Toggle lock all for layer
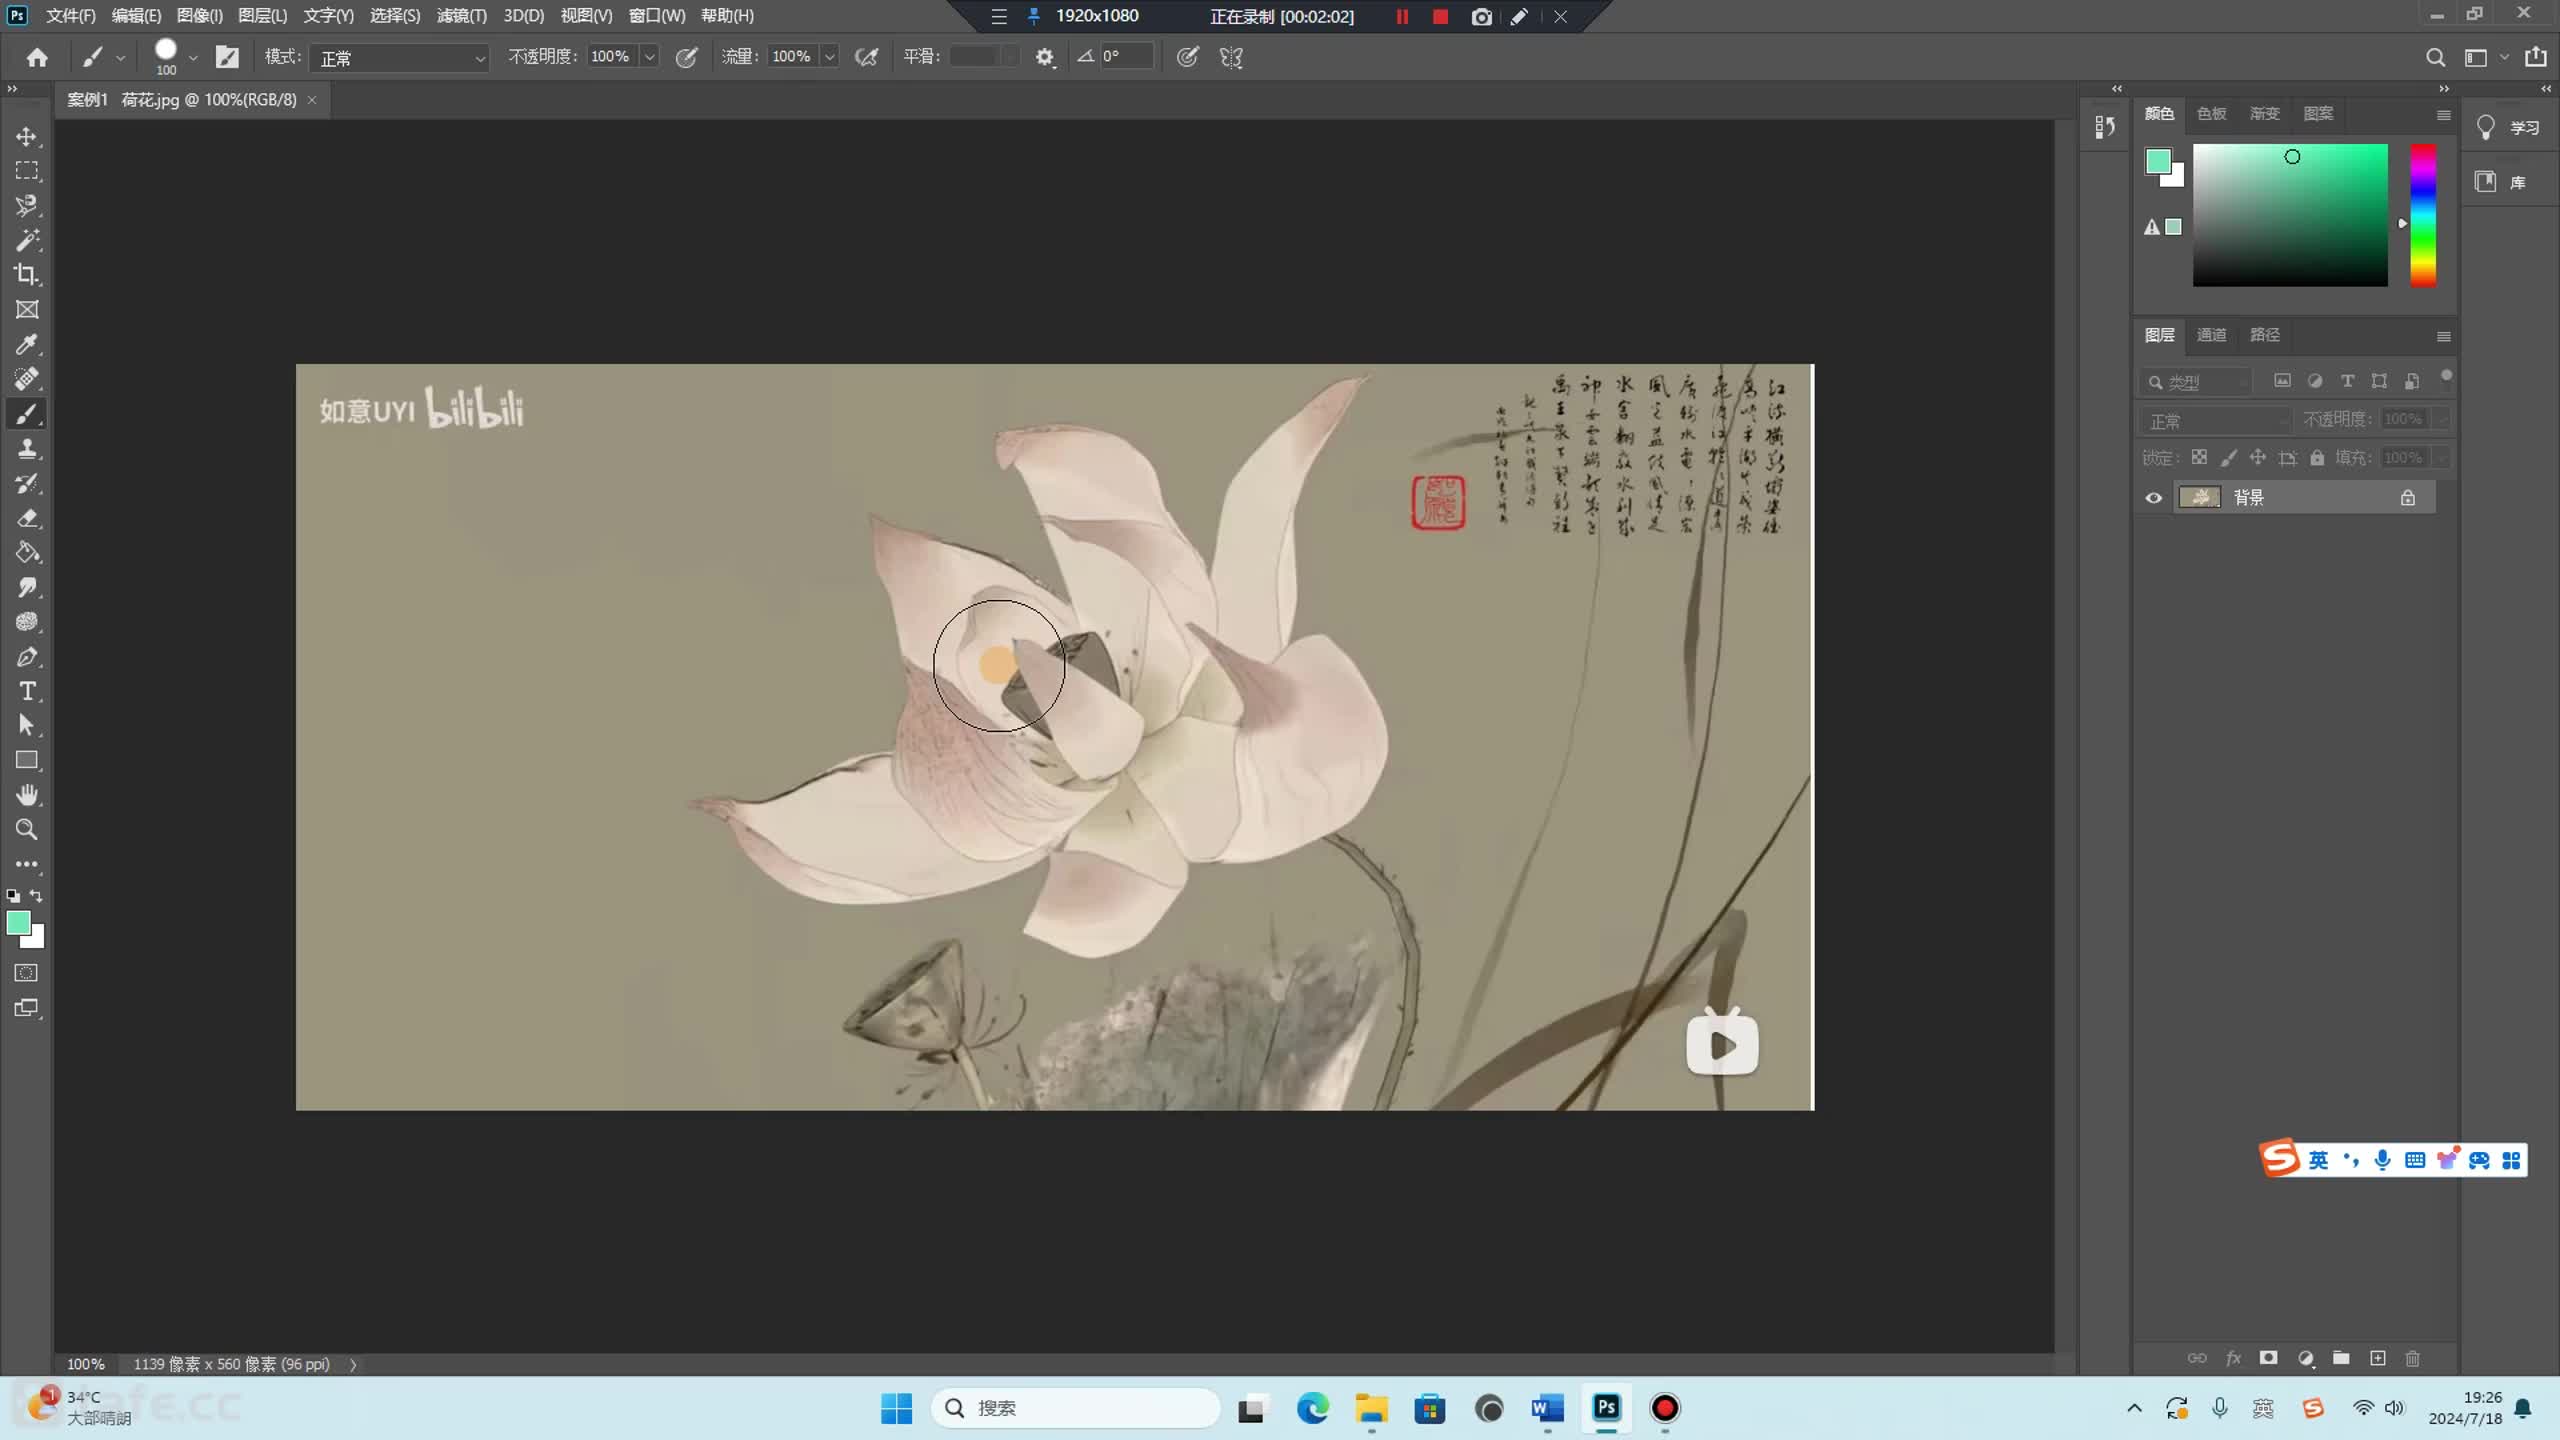Viewport: 2560px width, 1440px height. (2317, 458)
